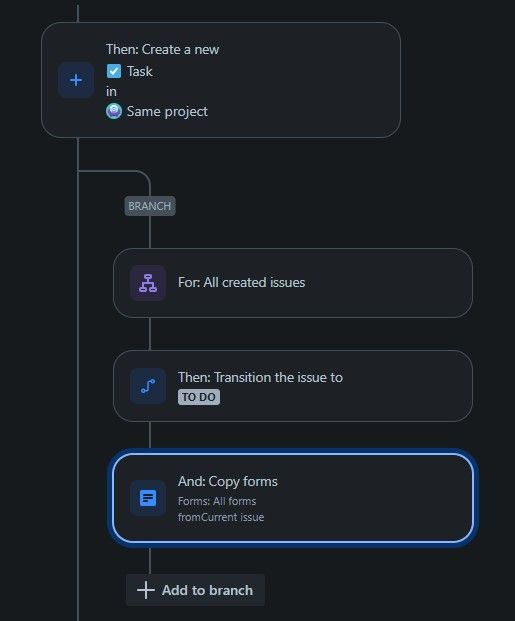The height and width of the screenshot is (621, 515).
Task: Click the fromCurrent issue detail text
Action: (x=221, y=517)
